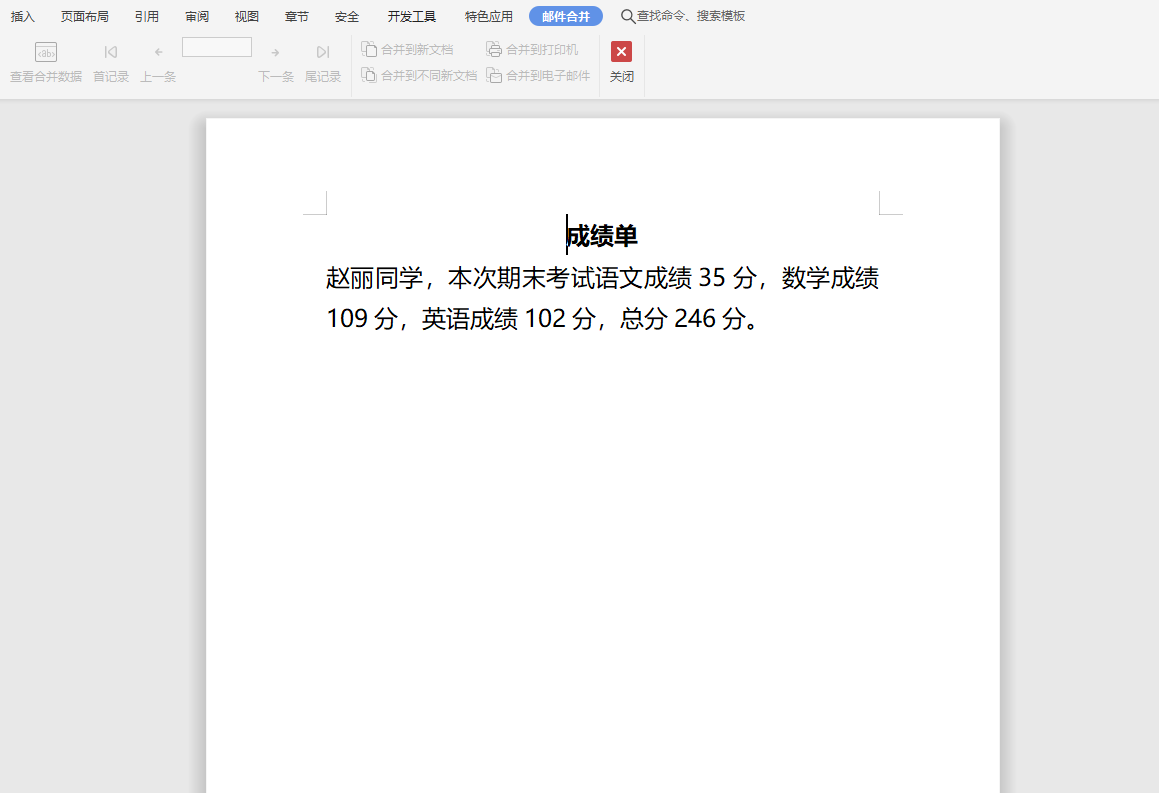Open the 插入 tab

click(x=23, y=16)
